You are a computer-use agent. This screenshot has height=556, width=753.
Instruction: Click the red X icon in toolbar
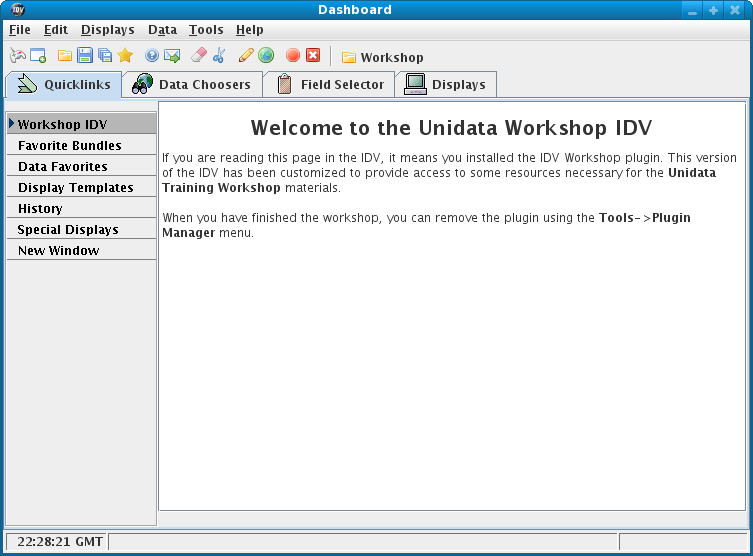(x=313, y=56)
